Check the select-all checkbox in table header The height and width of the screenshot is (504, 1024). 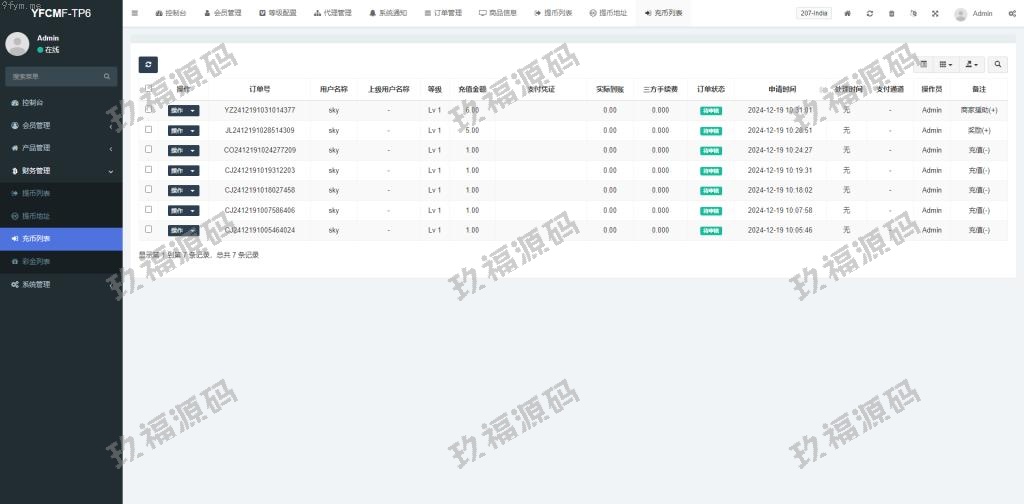pos(149,89)
